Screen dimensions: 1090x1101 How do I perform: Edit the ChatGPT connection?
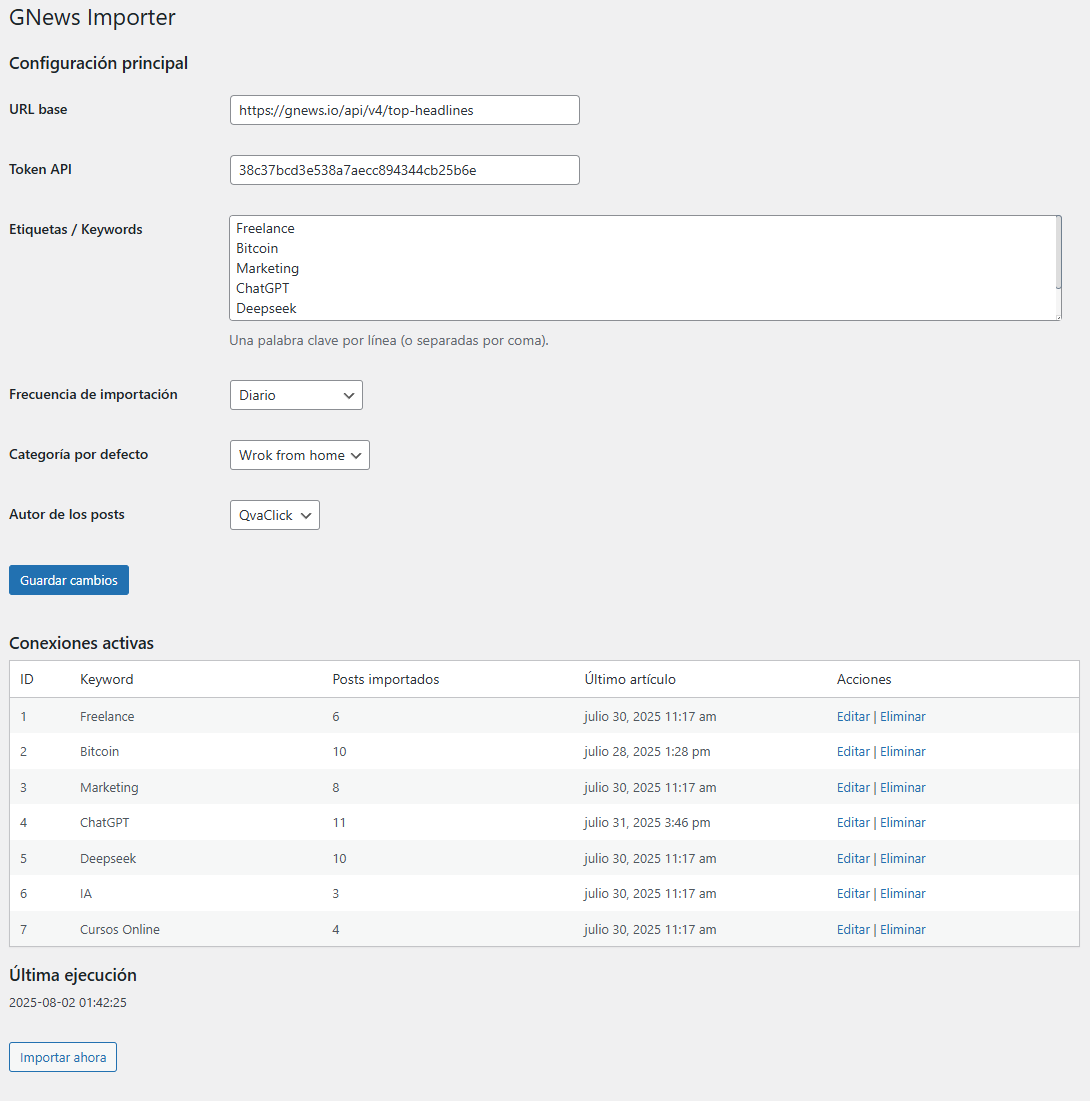(853, 822)
